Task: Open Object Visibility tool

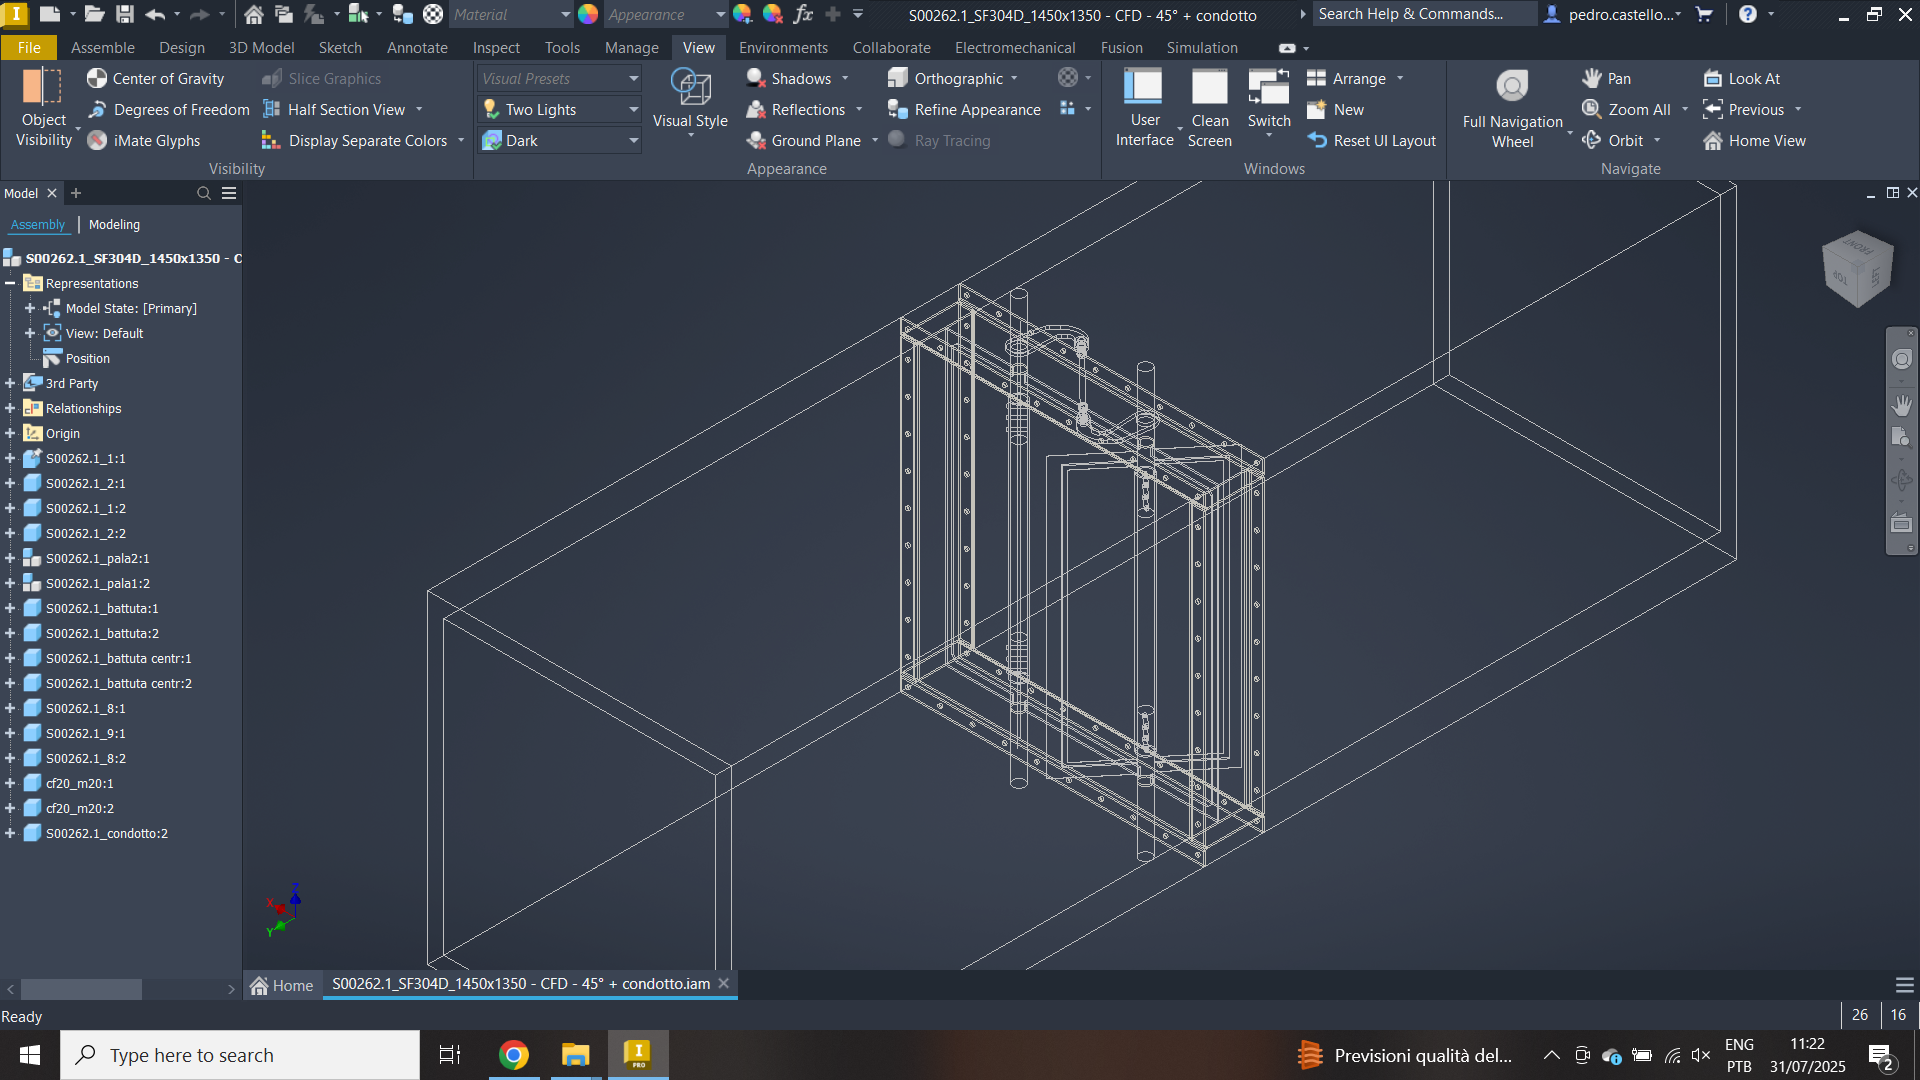Action: point(44,108)
